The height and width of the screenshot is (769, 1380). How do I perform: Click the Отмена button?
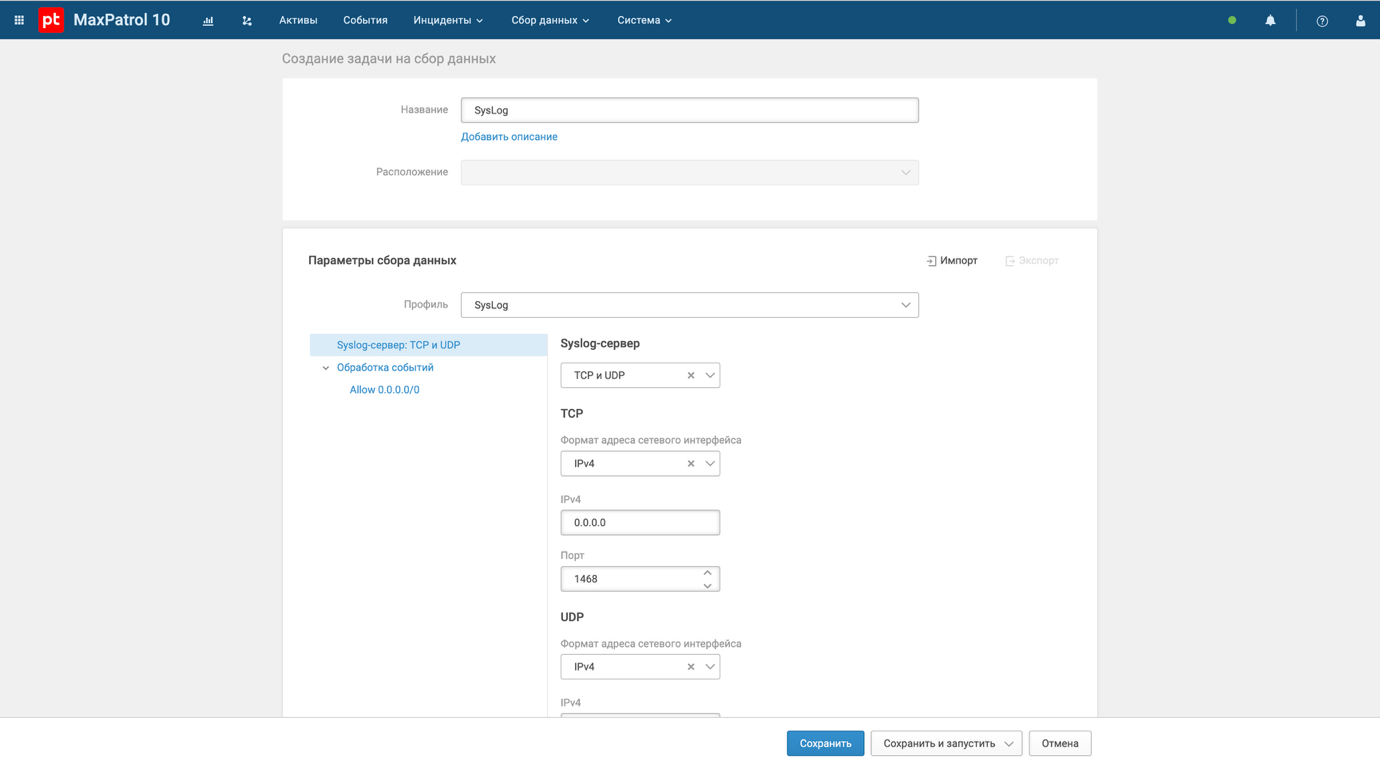(1060, 744)
